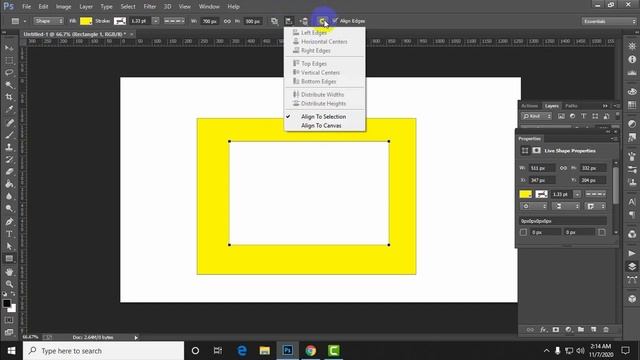Open the Essentials workspace dropdown
Image resolution: width=640 pixels, height=360 pixels.
point(609,21)
